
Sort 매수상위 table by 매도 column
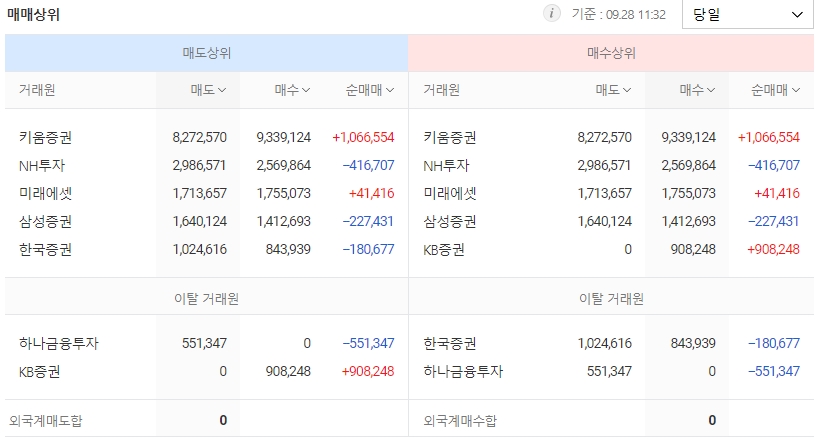tap(614, 90)
